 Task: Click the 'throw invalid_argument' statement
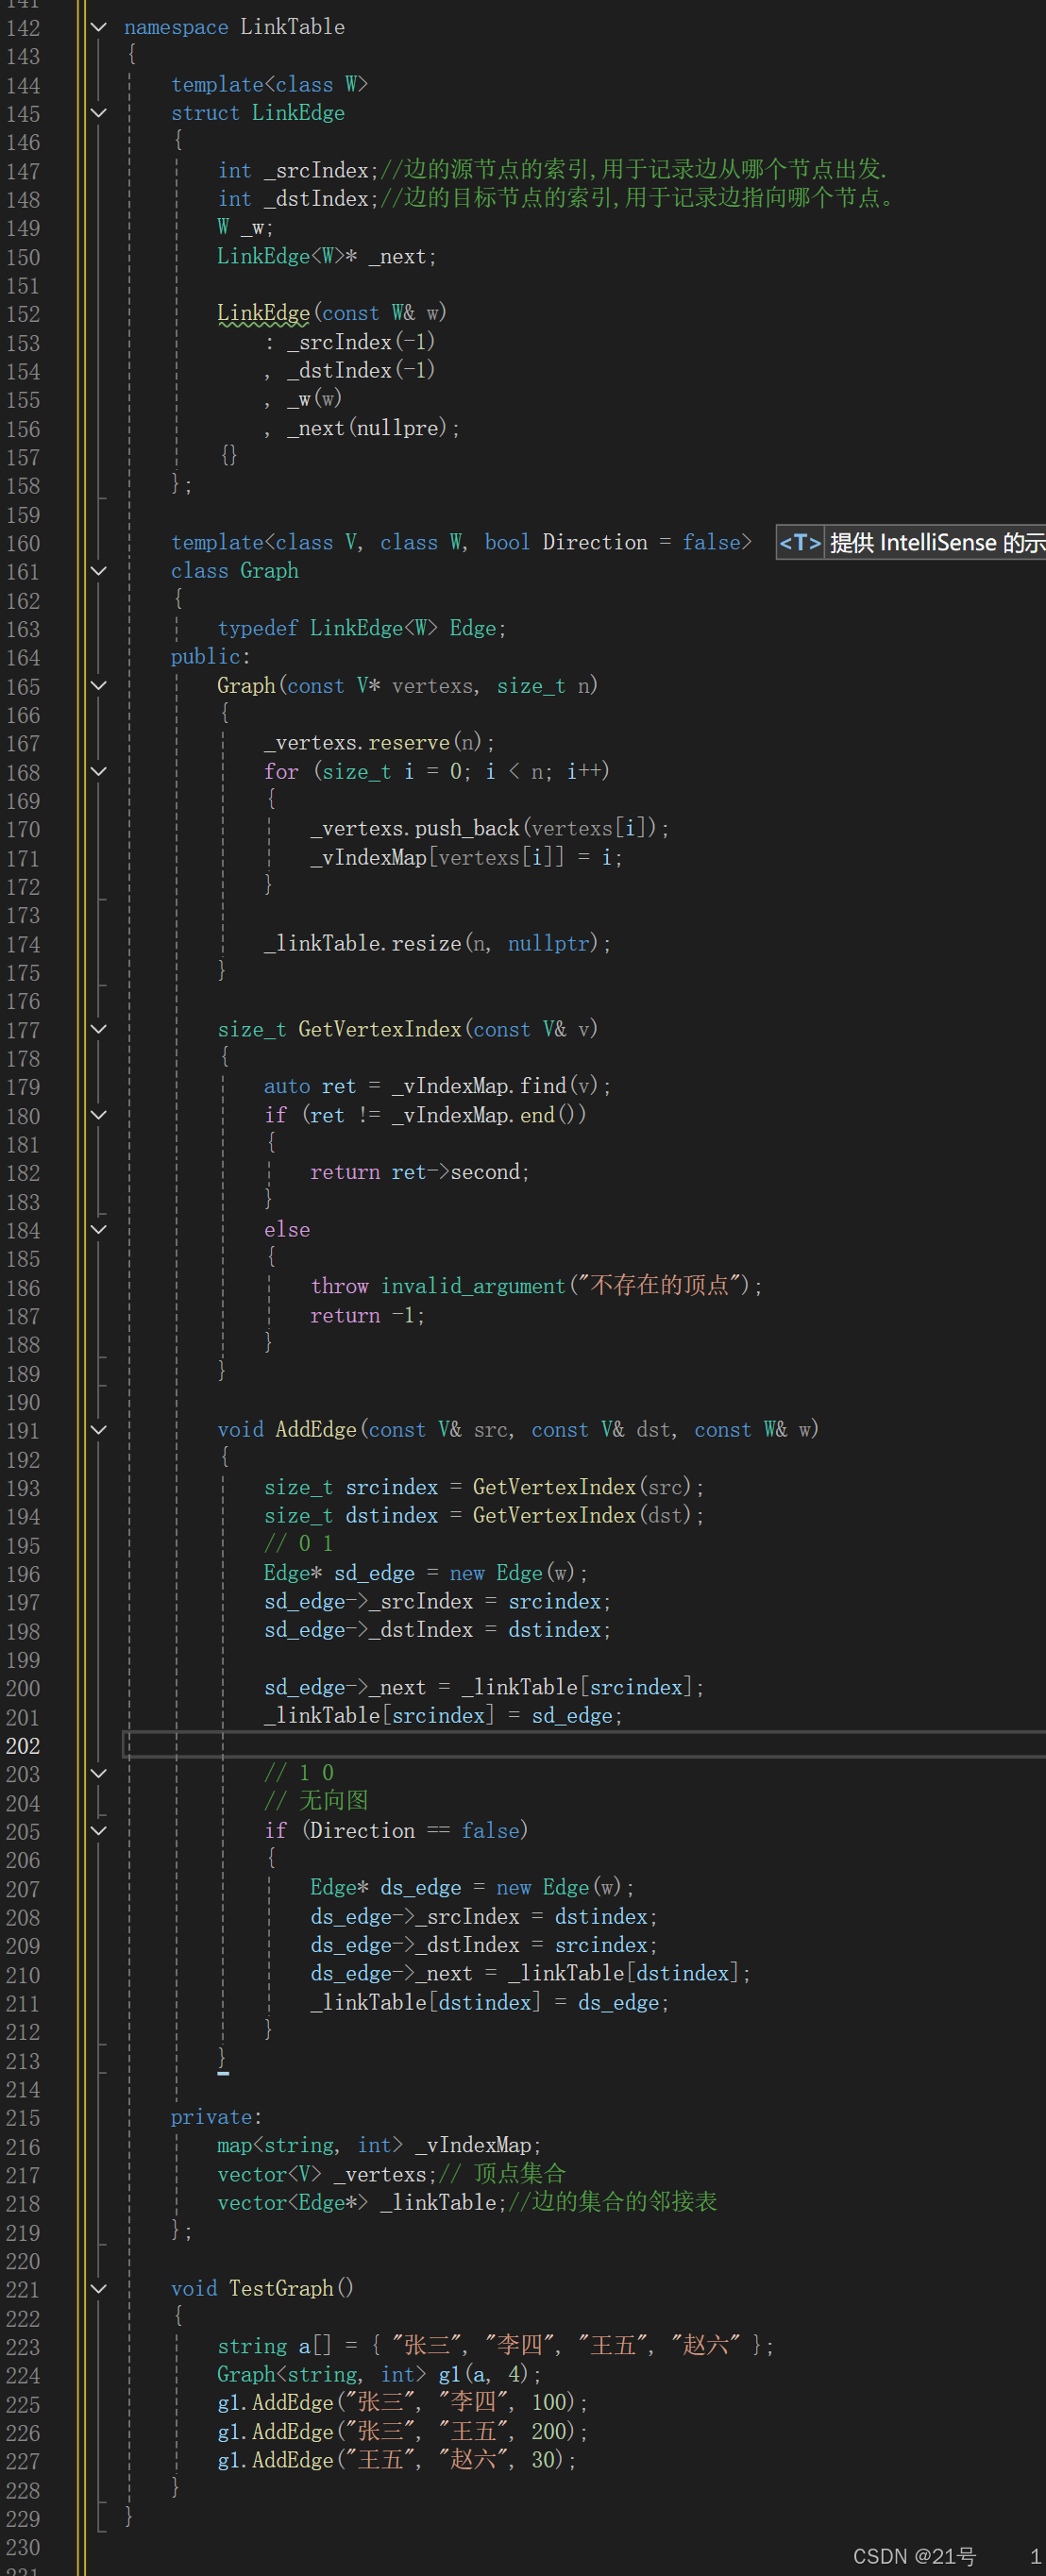coord(537,1286)
